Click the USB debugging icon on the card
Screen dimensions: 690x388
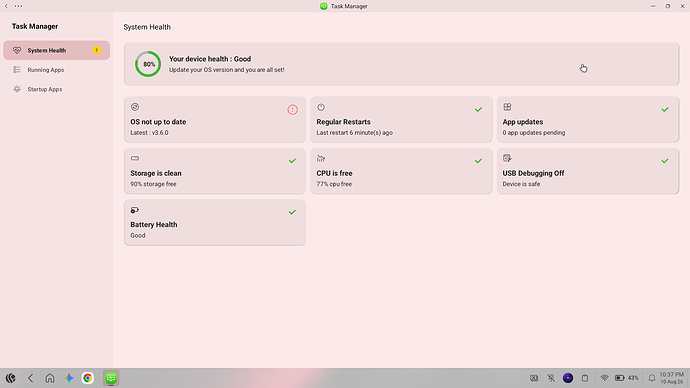507,158
